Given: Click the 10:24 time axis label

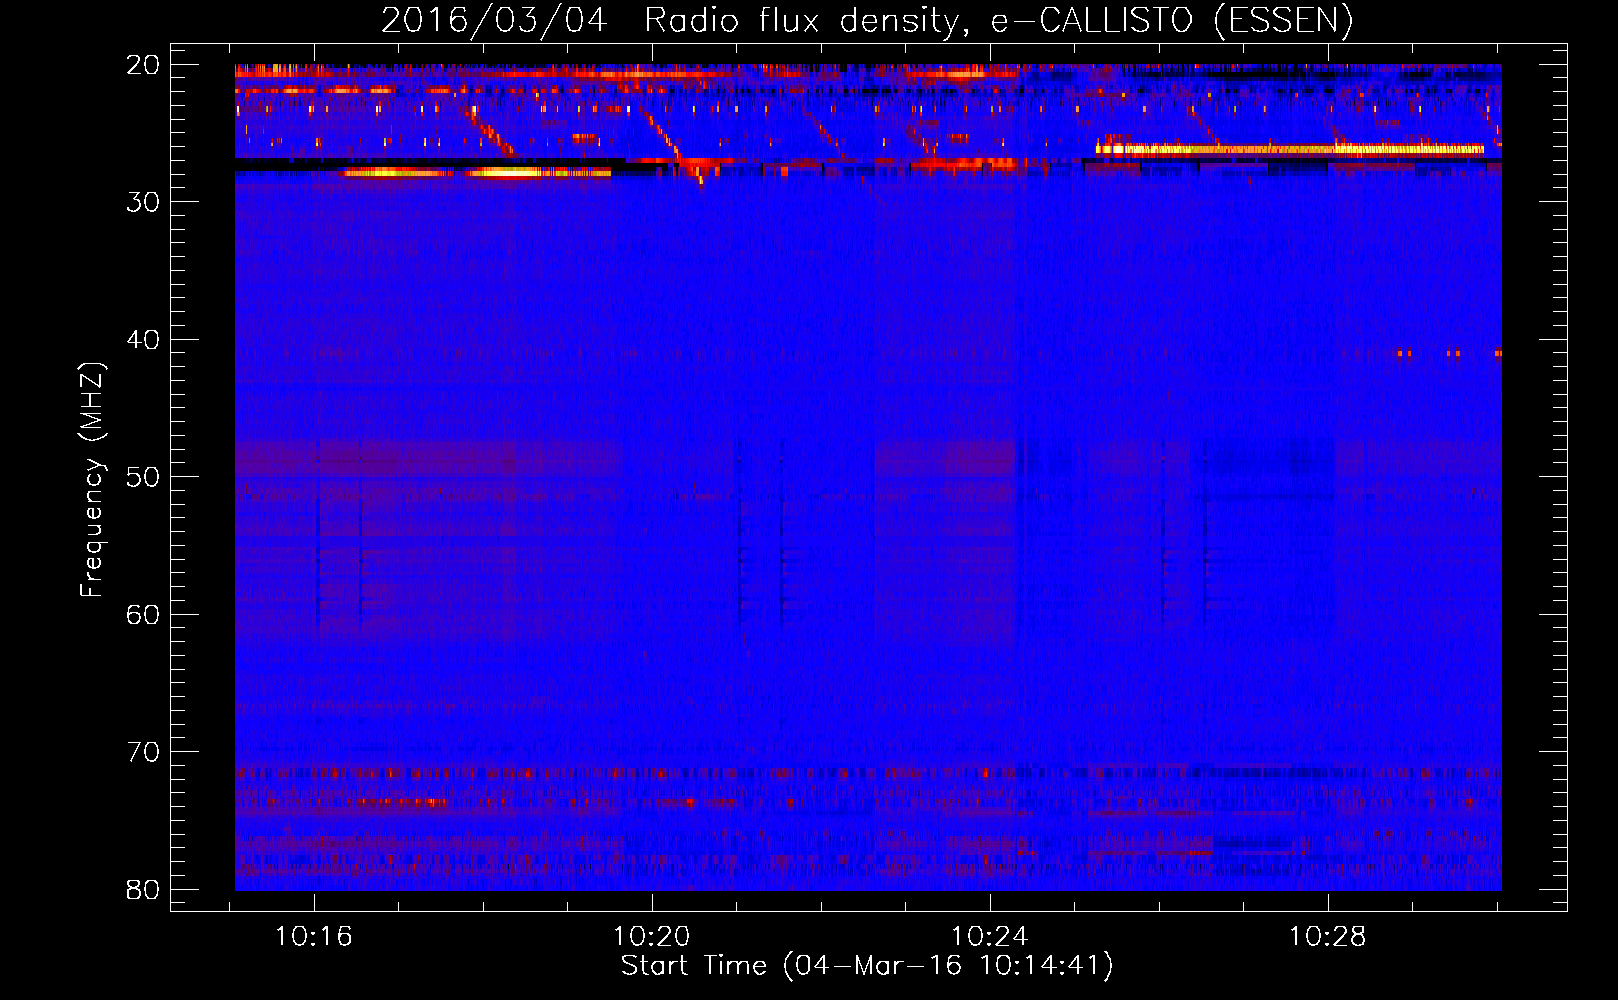Looking at the screenshot, I should [990, 937].
